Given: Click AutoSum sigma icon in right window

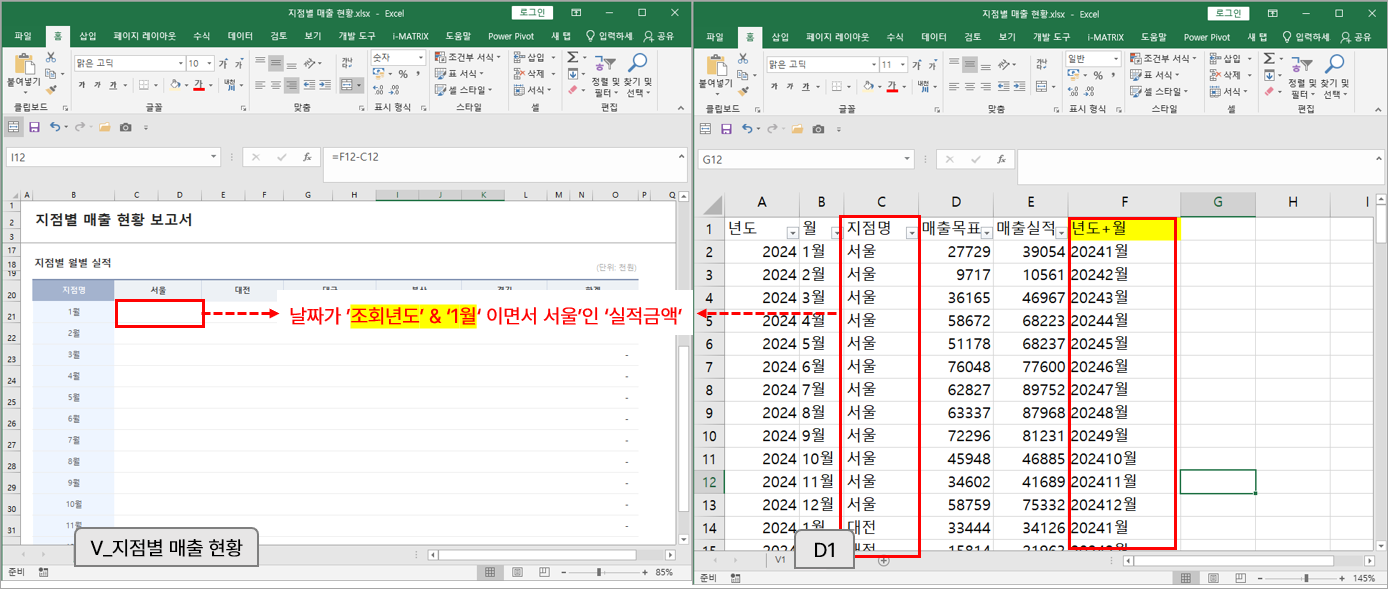Looking at the screenshot, I should click(x=1267, y=59).
